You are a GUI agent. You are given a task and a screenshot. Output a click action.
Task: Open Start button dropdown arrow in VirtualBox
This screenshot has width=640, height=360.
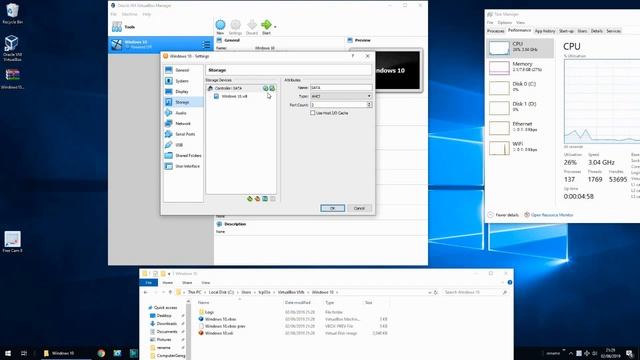pos(275,27)
